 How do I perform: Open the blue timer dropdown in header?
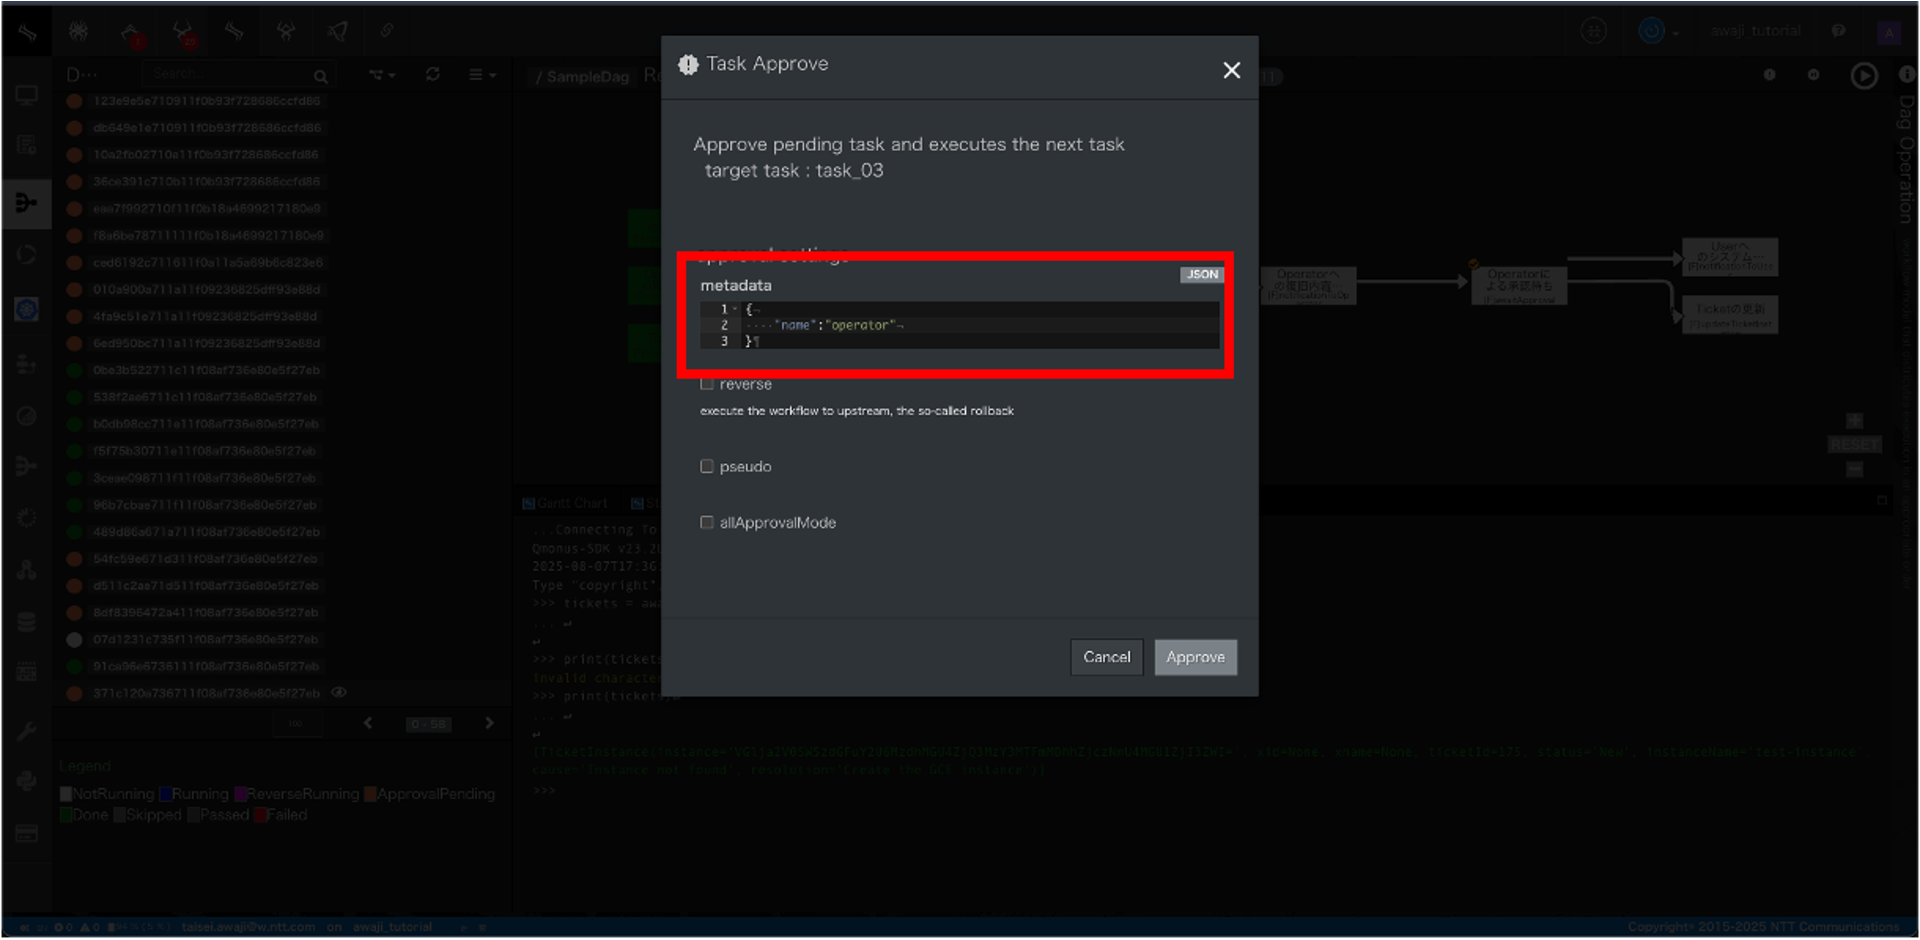click(1658, 31)
